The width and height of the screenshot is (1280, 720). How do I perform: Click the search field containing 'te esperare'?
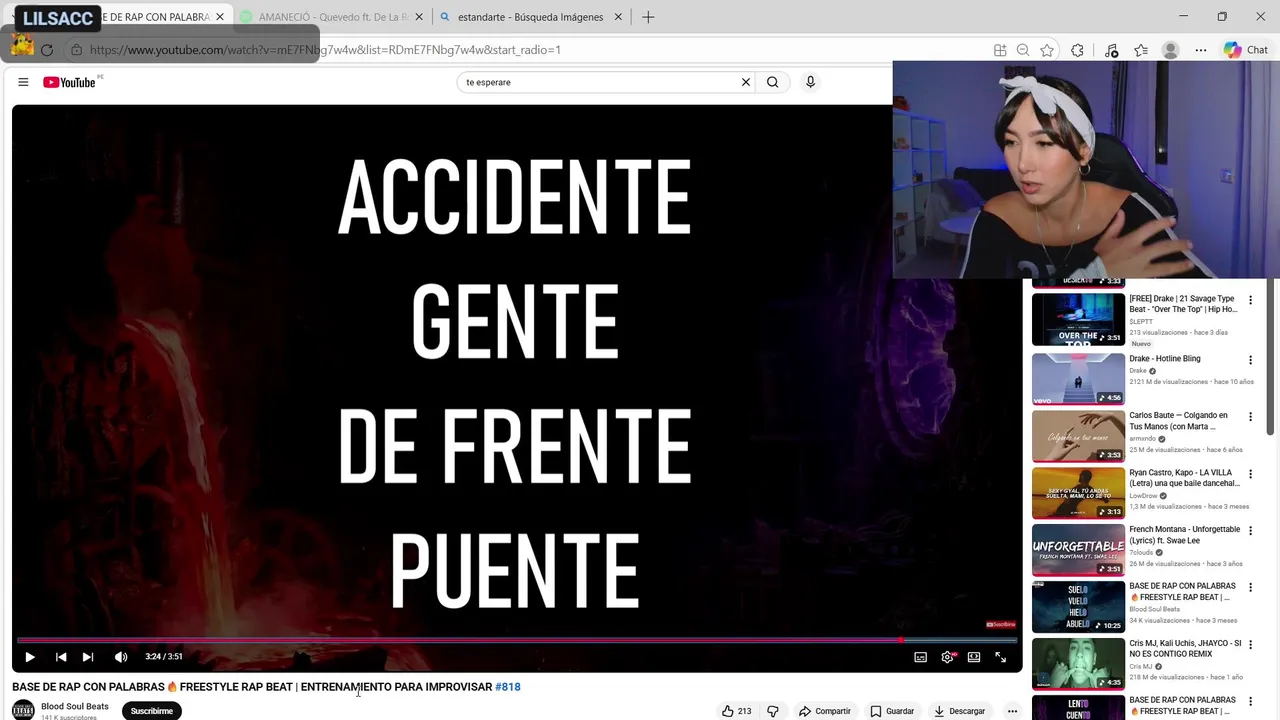(598, 82)
